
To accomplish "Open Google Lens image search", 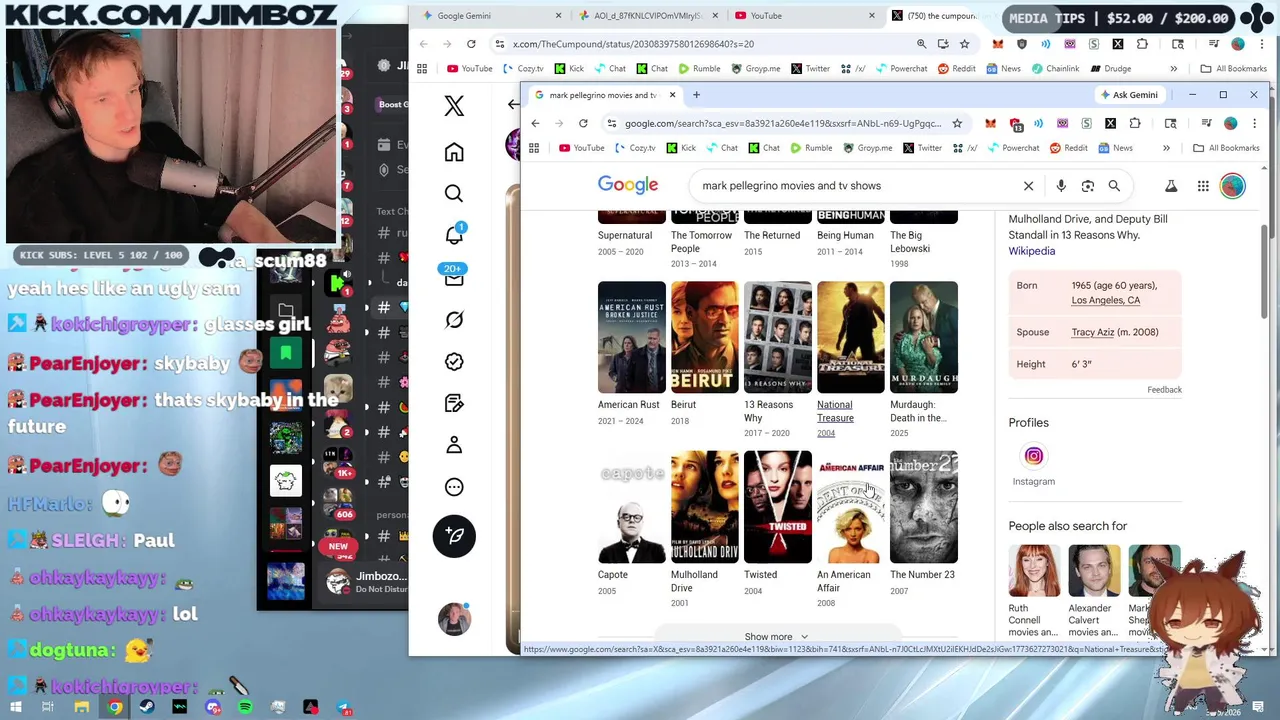I will pyautogui.click(x=1088, y=186).
